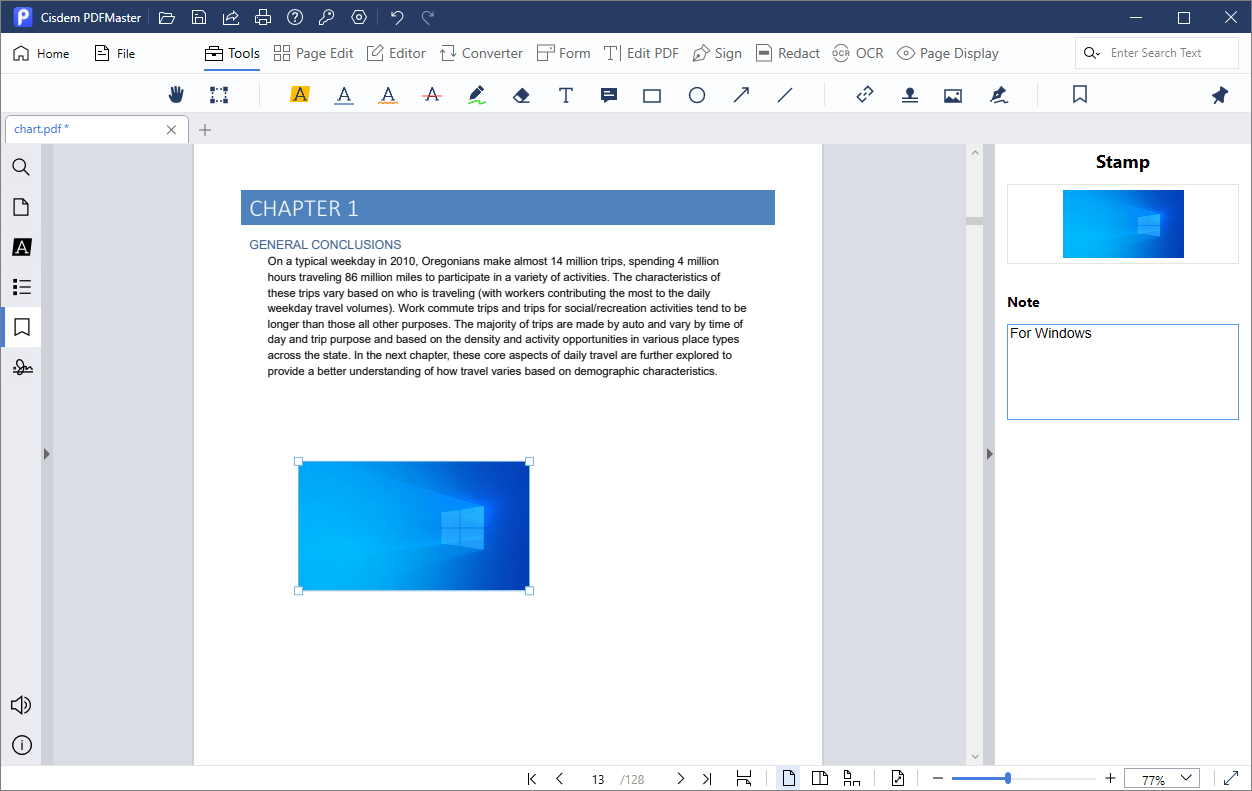
Task: Open file folder icon in title bar
Action: coord(167,18)
